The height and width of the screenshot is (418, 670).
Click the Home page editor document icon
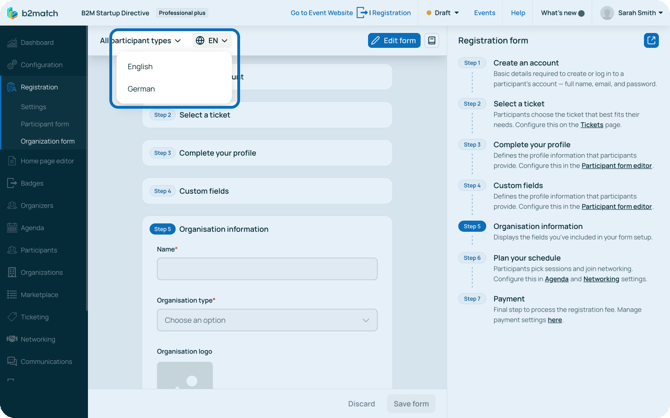[12, 161]
